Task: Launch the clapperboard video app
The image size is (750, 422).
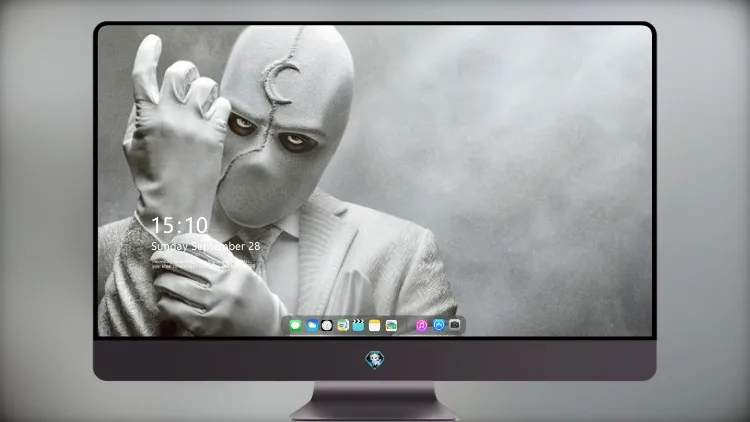Action: coord(358,325)
